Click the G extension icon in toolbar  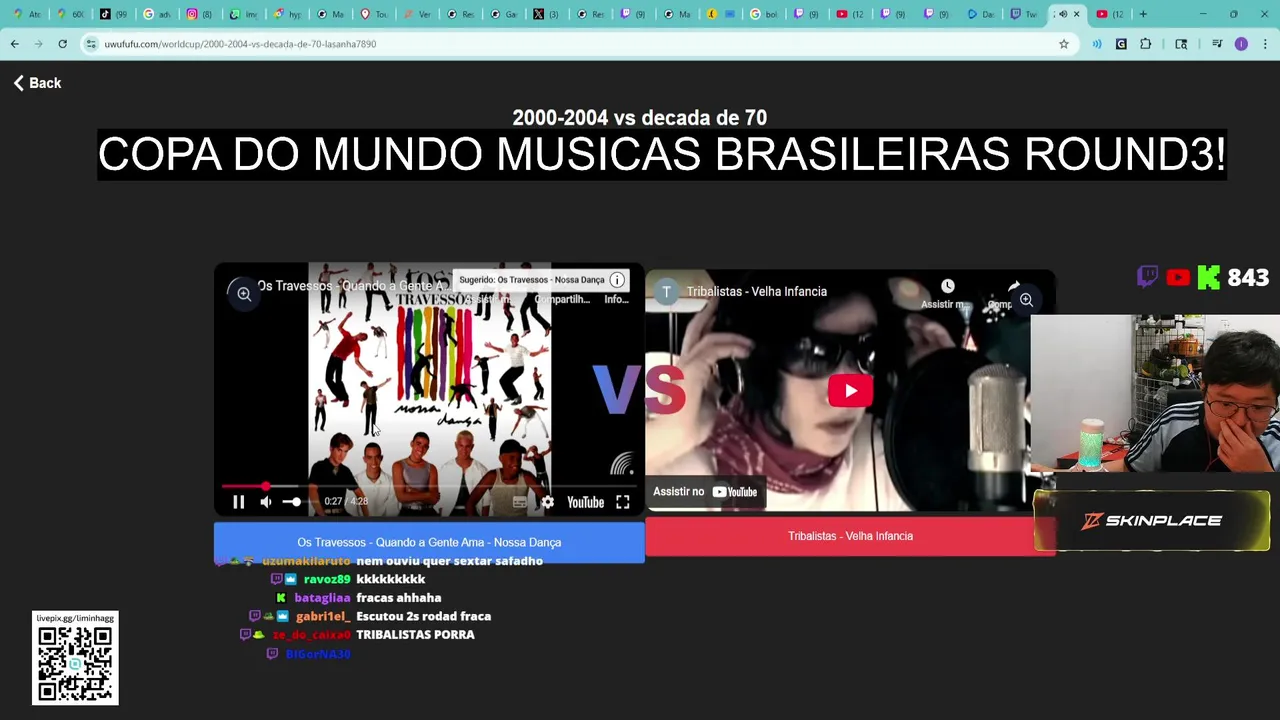[x=1121, y=44]
